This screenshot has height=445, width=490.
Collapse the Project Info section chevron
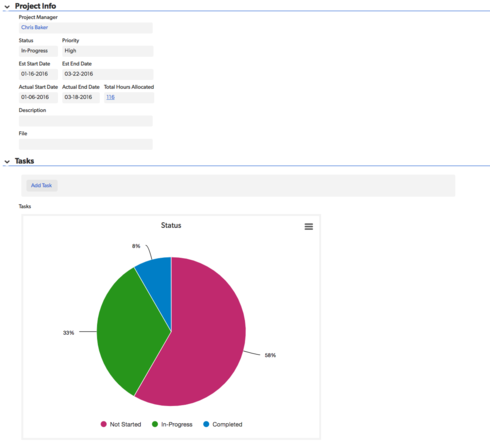(7, 7)
